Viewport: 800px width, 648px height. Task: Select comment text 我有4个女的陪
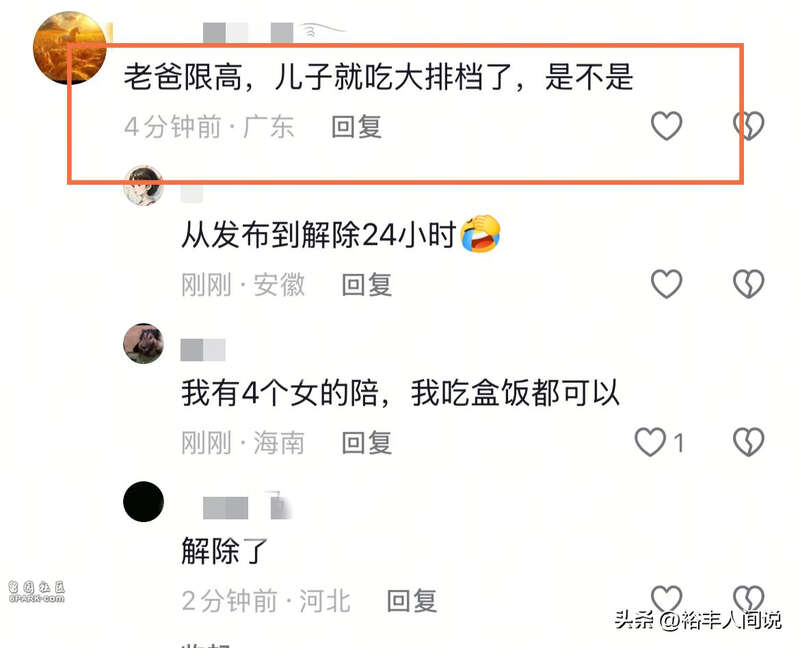279,393
